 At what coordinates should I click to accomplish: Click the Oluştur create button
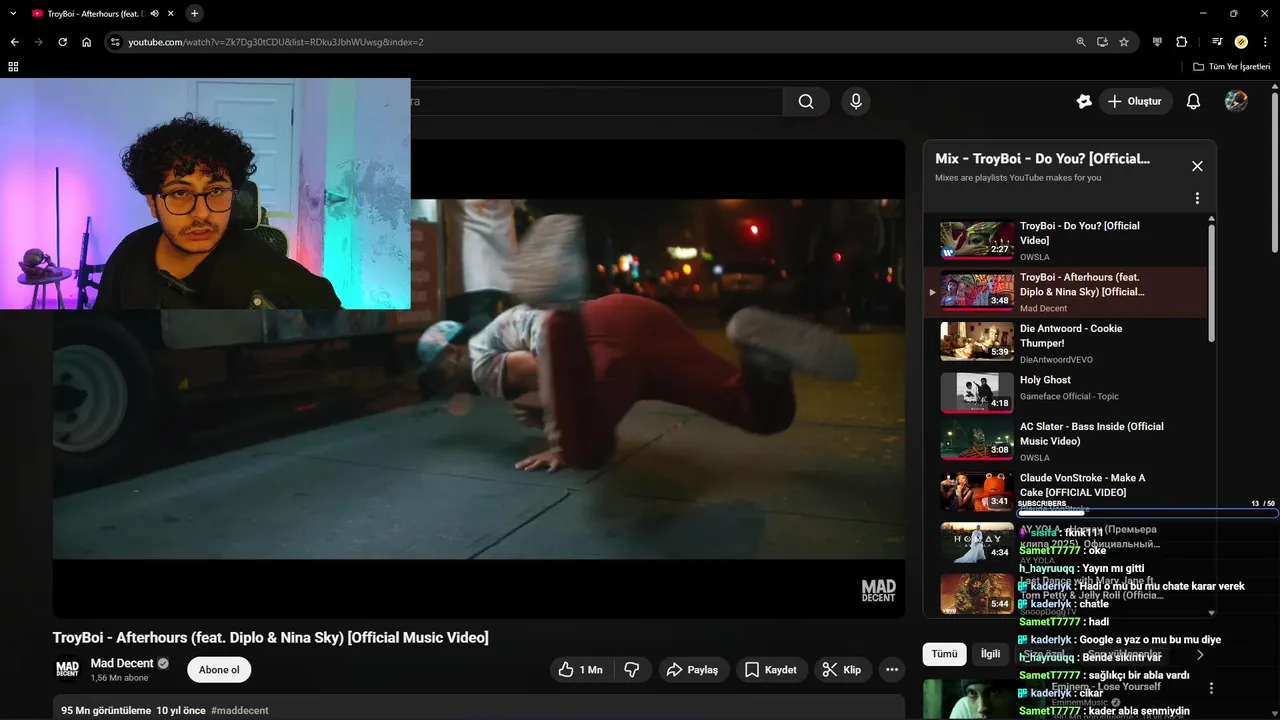point(1136,101)
